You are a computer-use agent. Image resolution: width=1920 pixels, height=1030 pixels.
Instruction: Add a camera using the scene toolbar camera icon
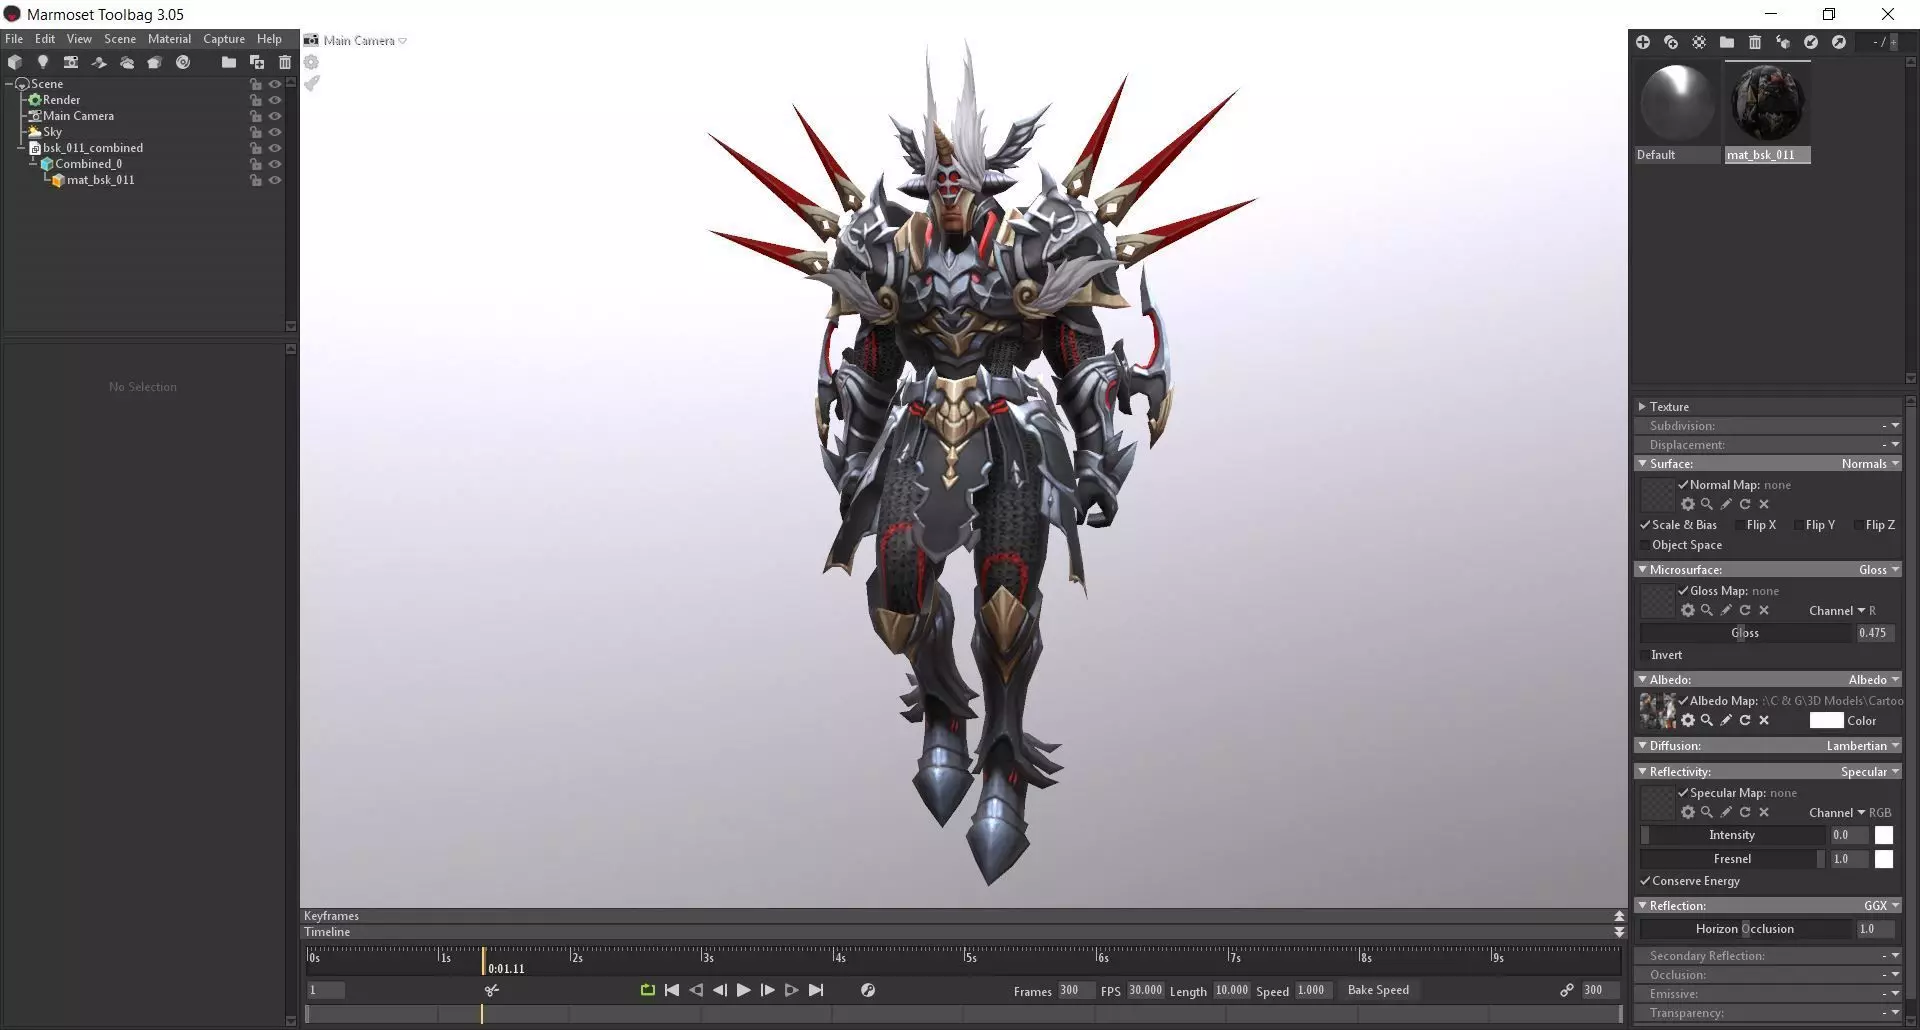(x=71, y=62)
